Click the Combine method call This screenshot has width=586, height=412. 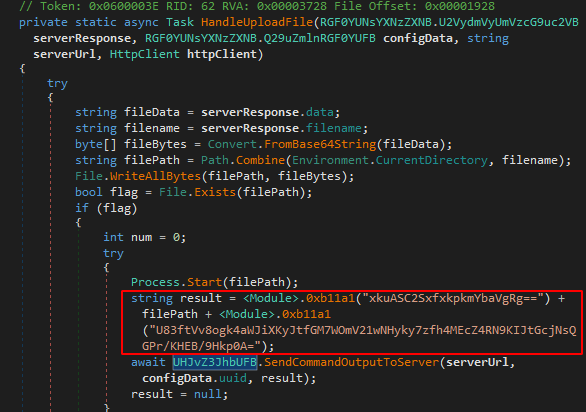click(x=260, y=161)
